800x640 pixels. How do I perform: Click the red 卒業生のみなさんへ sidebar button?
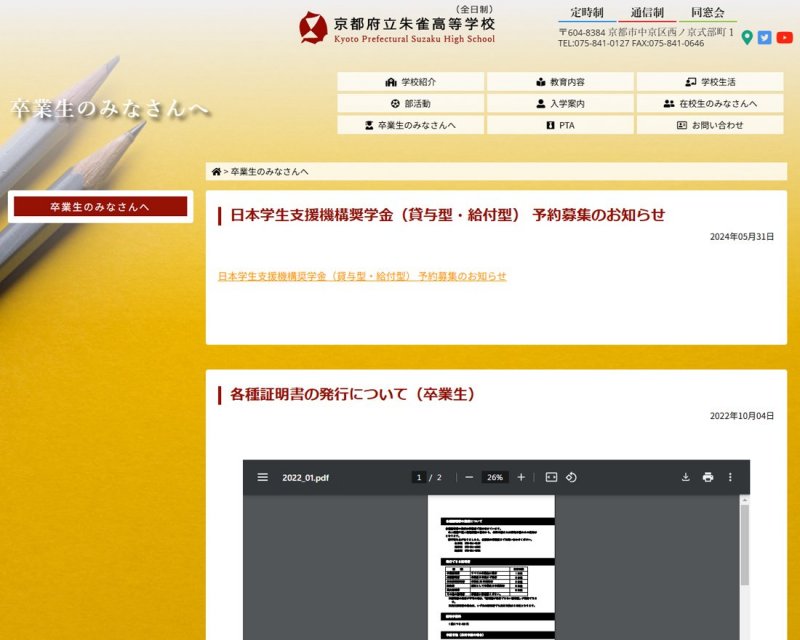click(100, 207)
